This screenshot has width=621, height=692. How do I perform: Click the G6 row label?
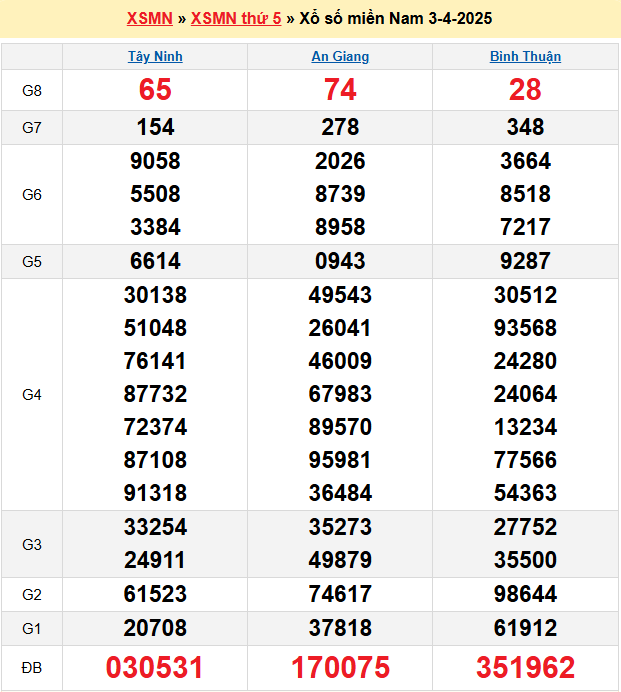[32, 195]
